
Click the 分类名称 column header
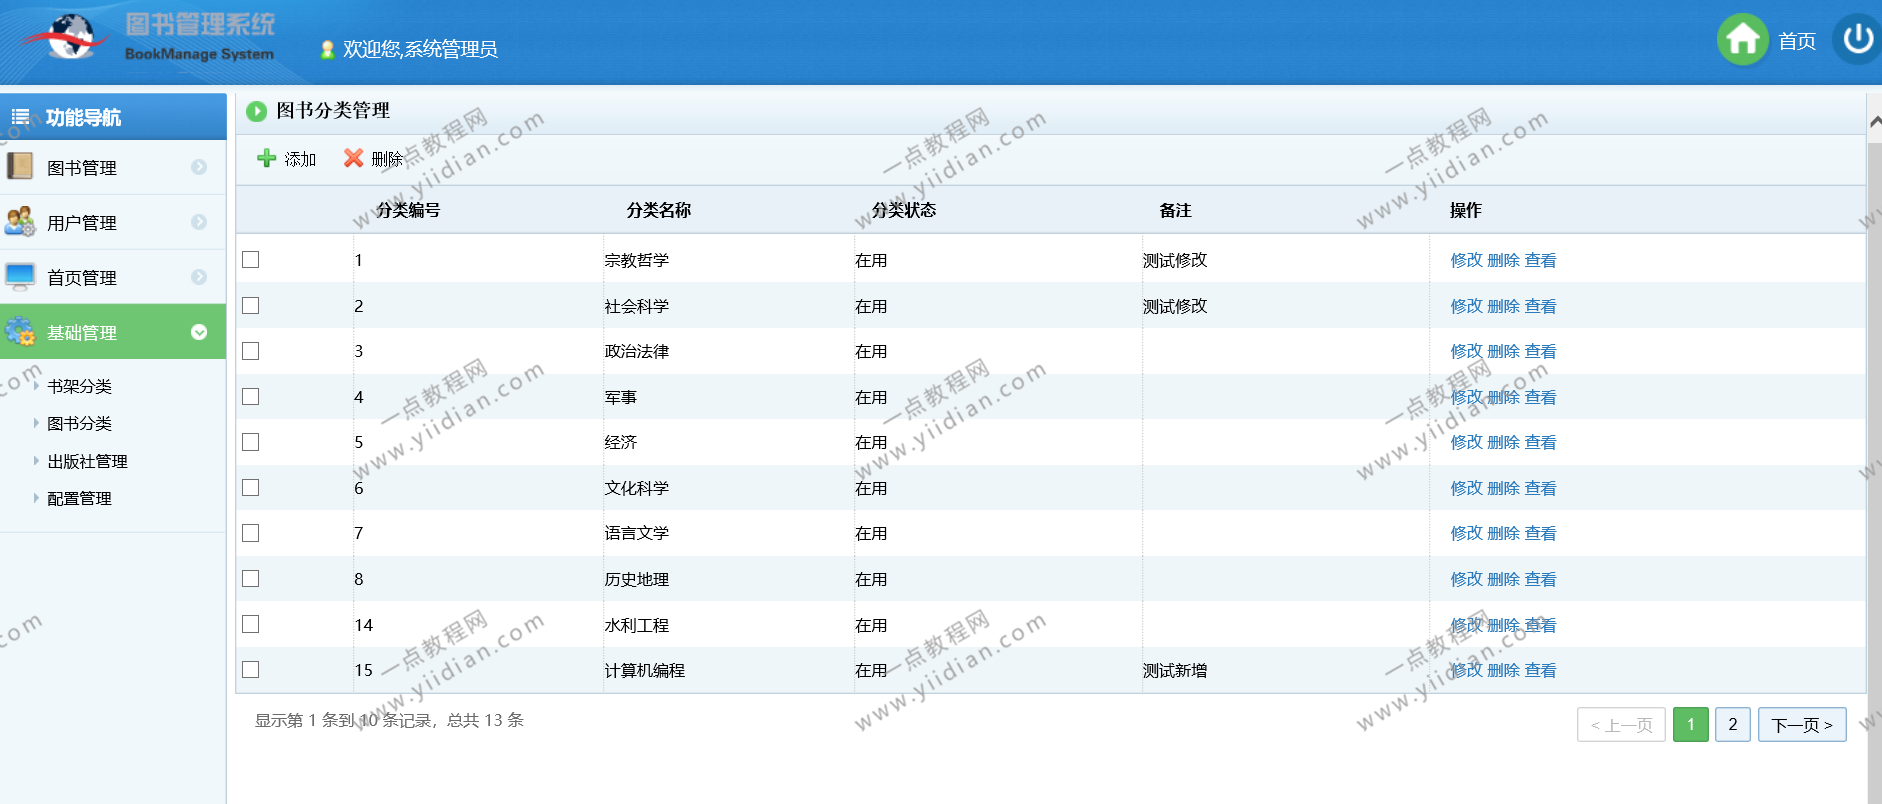(659, 210)
